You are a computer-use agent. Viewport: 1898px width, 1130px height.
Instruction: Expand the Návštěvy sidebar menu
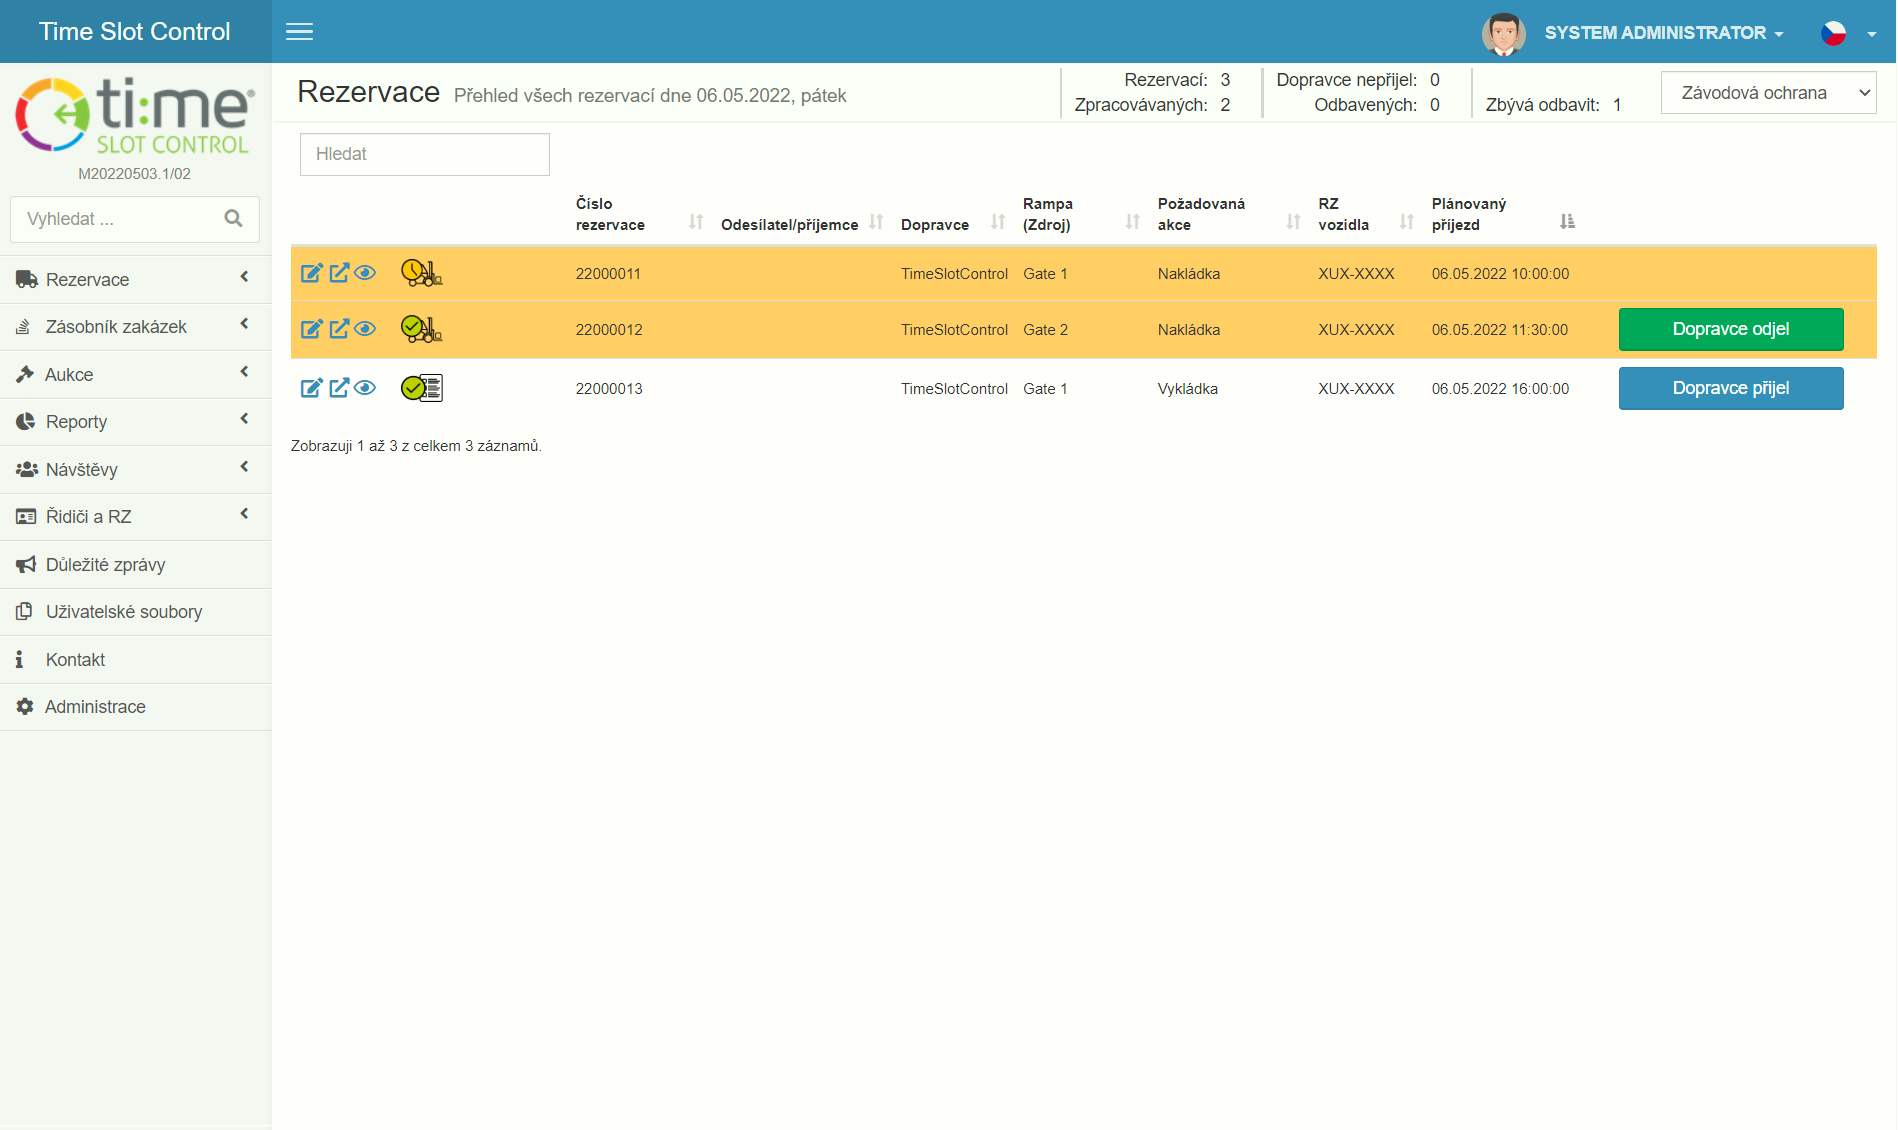[x=135, y=470]
